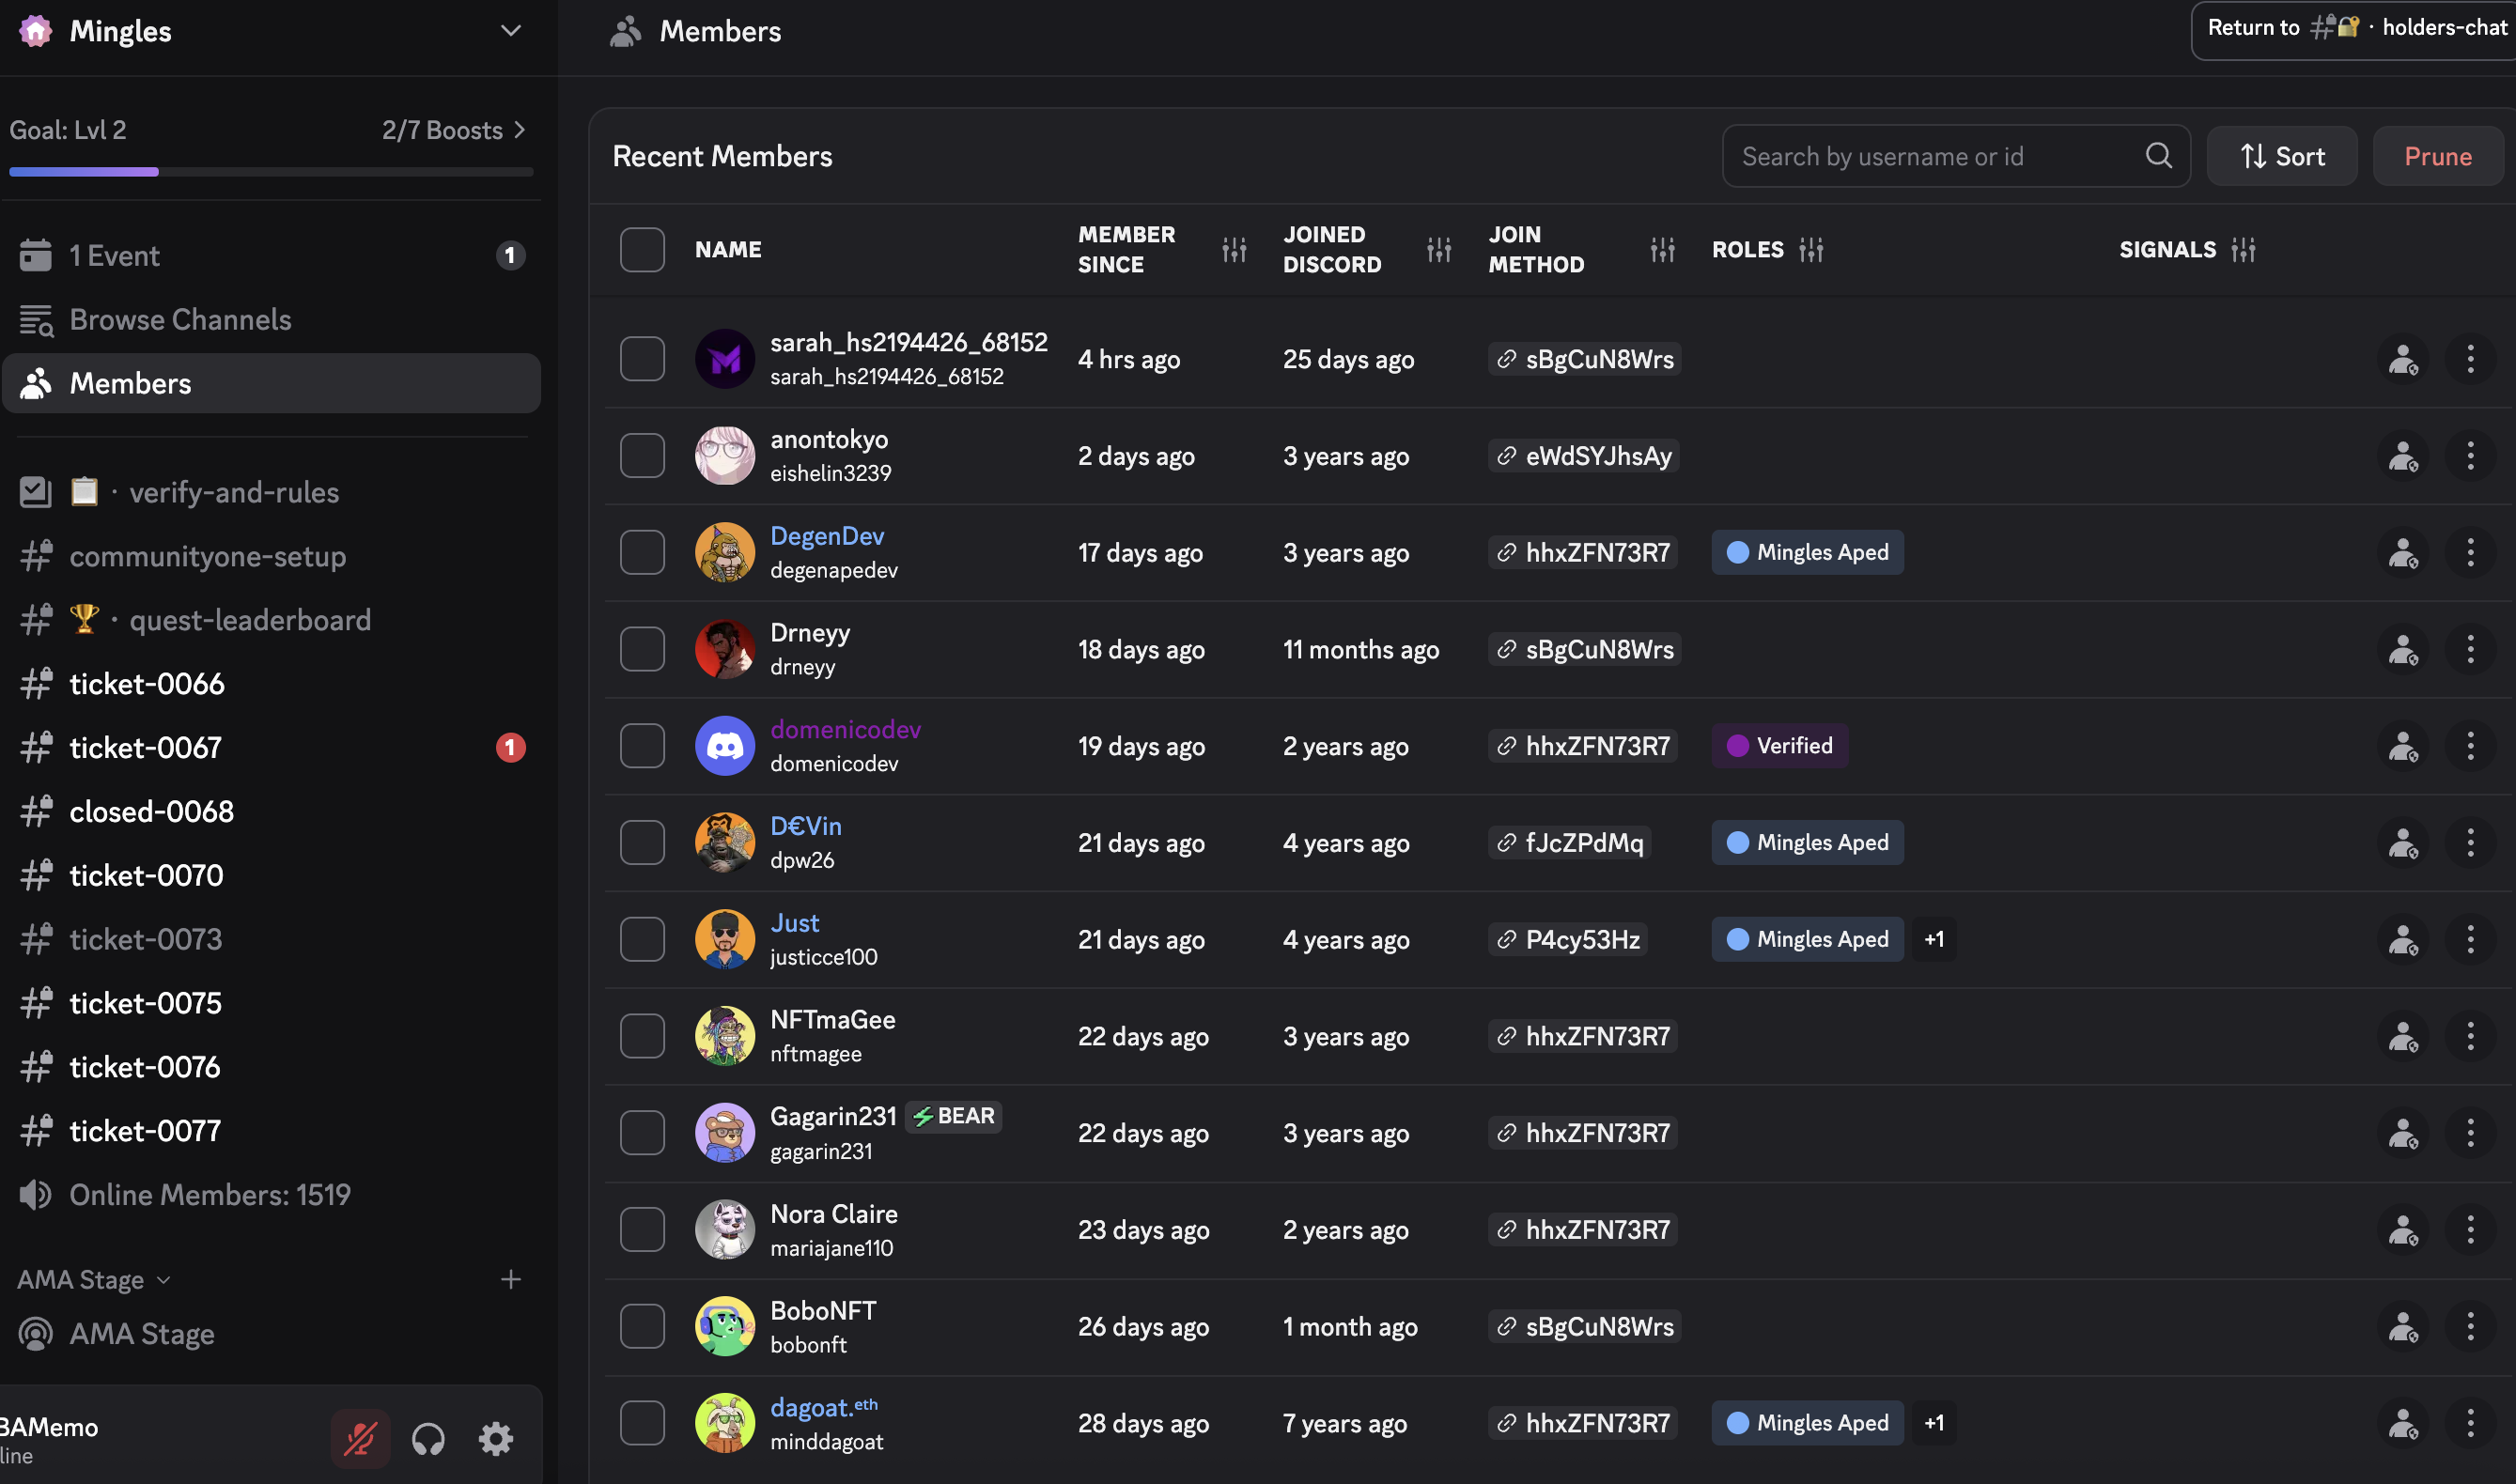Open the AMA Stage stage channel

point(271,1334)
